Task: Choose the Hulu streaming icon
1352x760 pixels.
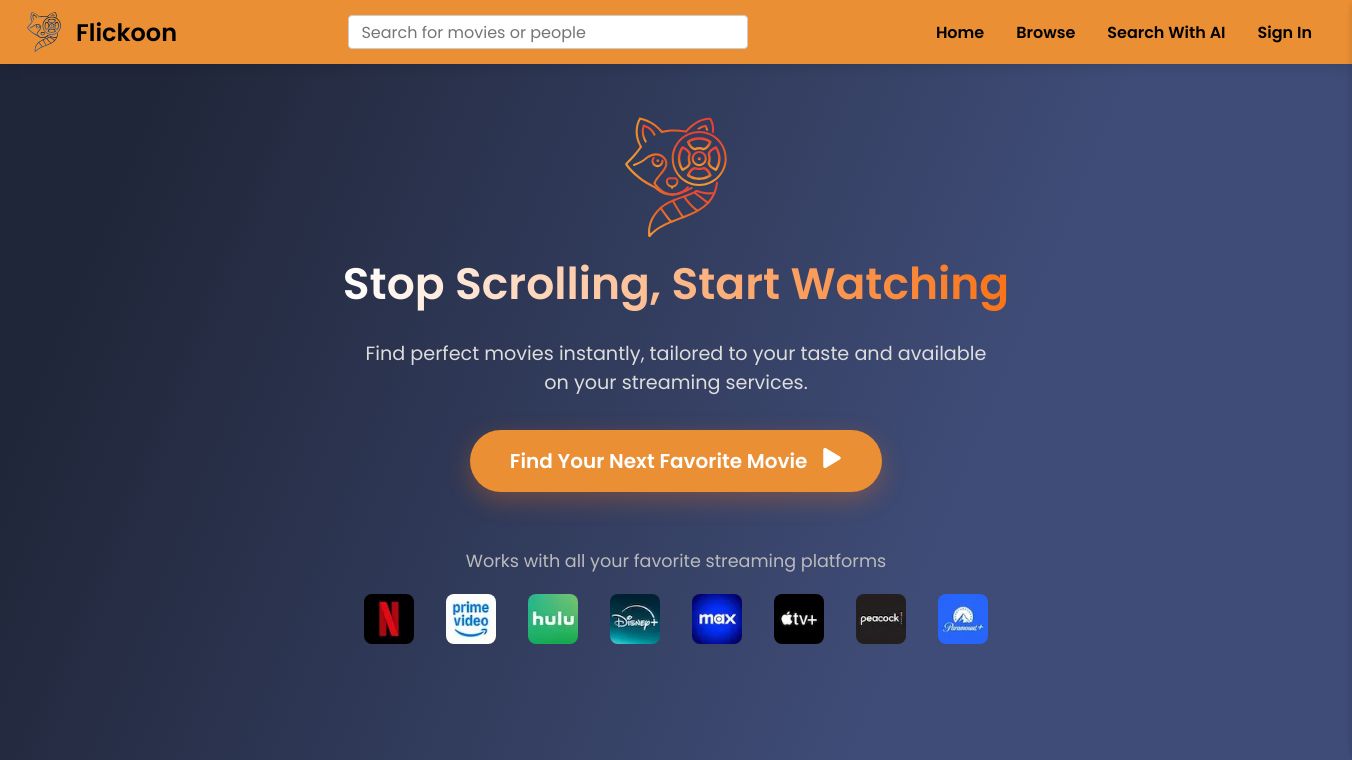Action: (x=553, y=619)
